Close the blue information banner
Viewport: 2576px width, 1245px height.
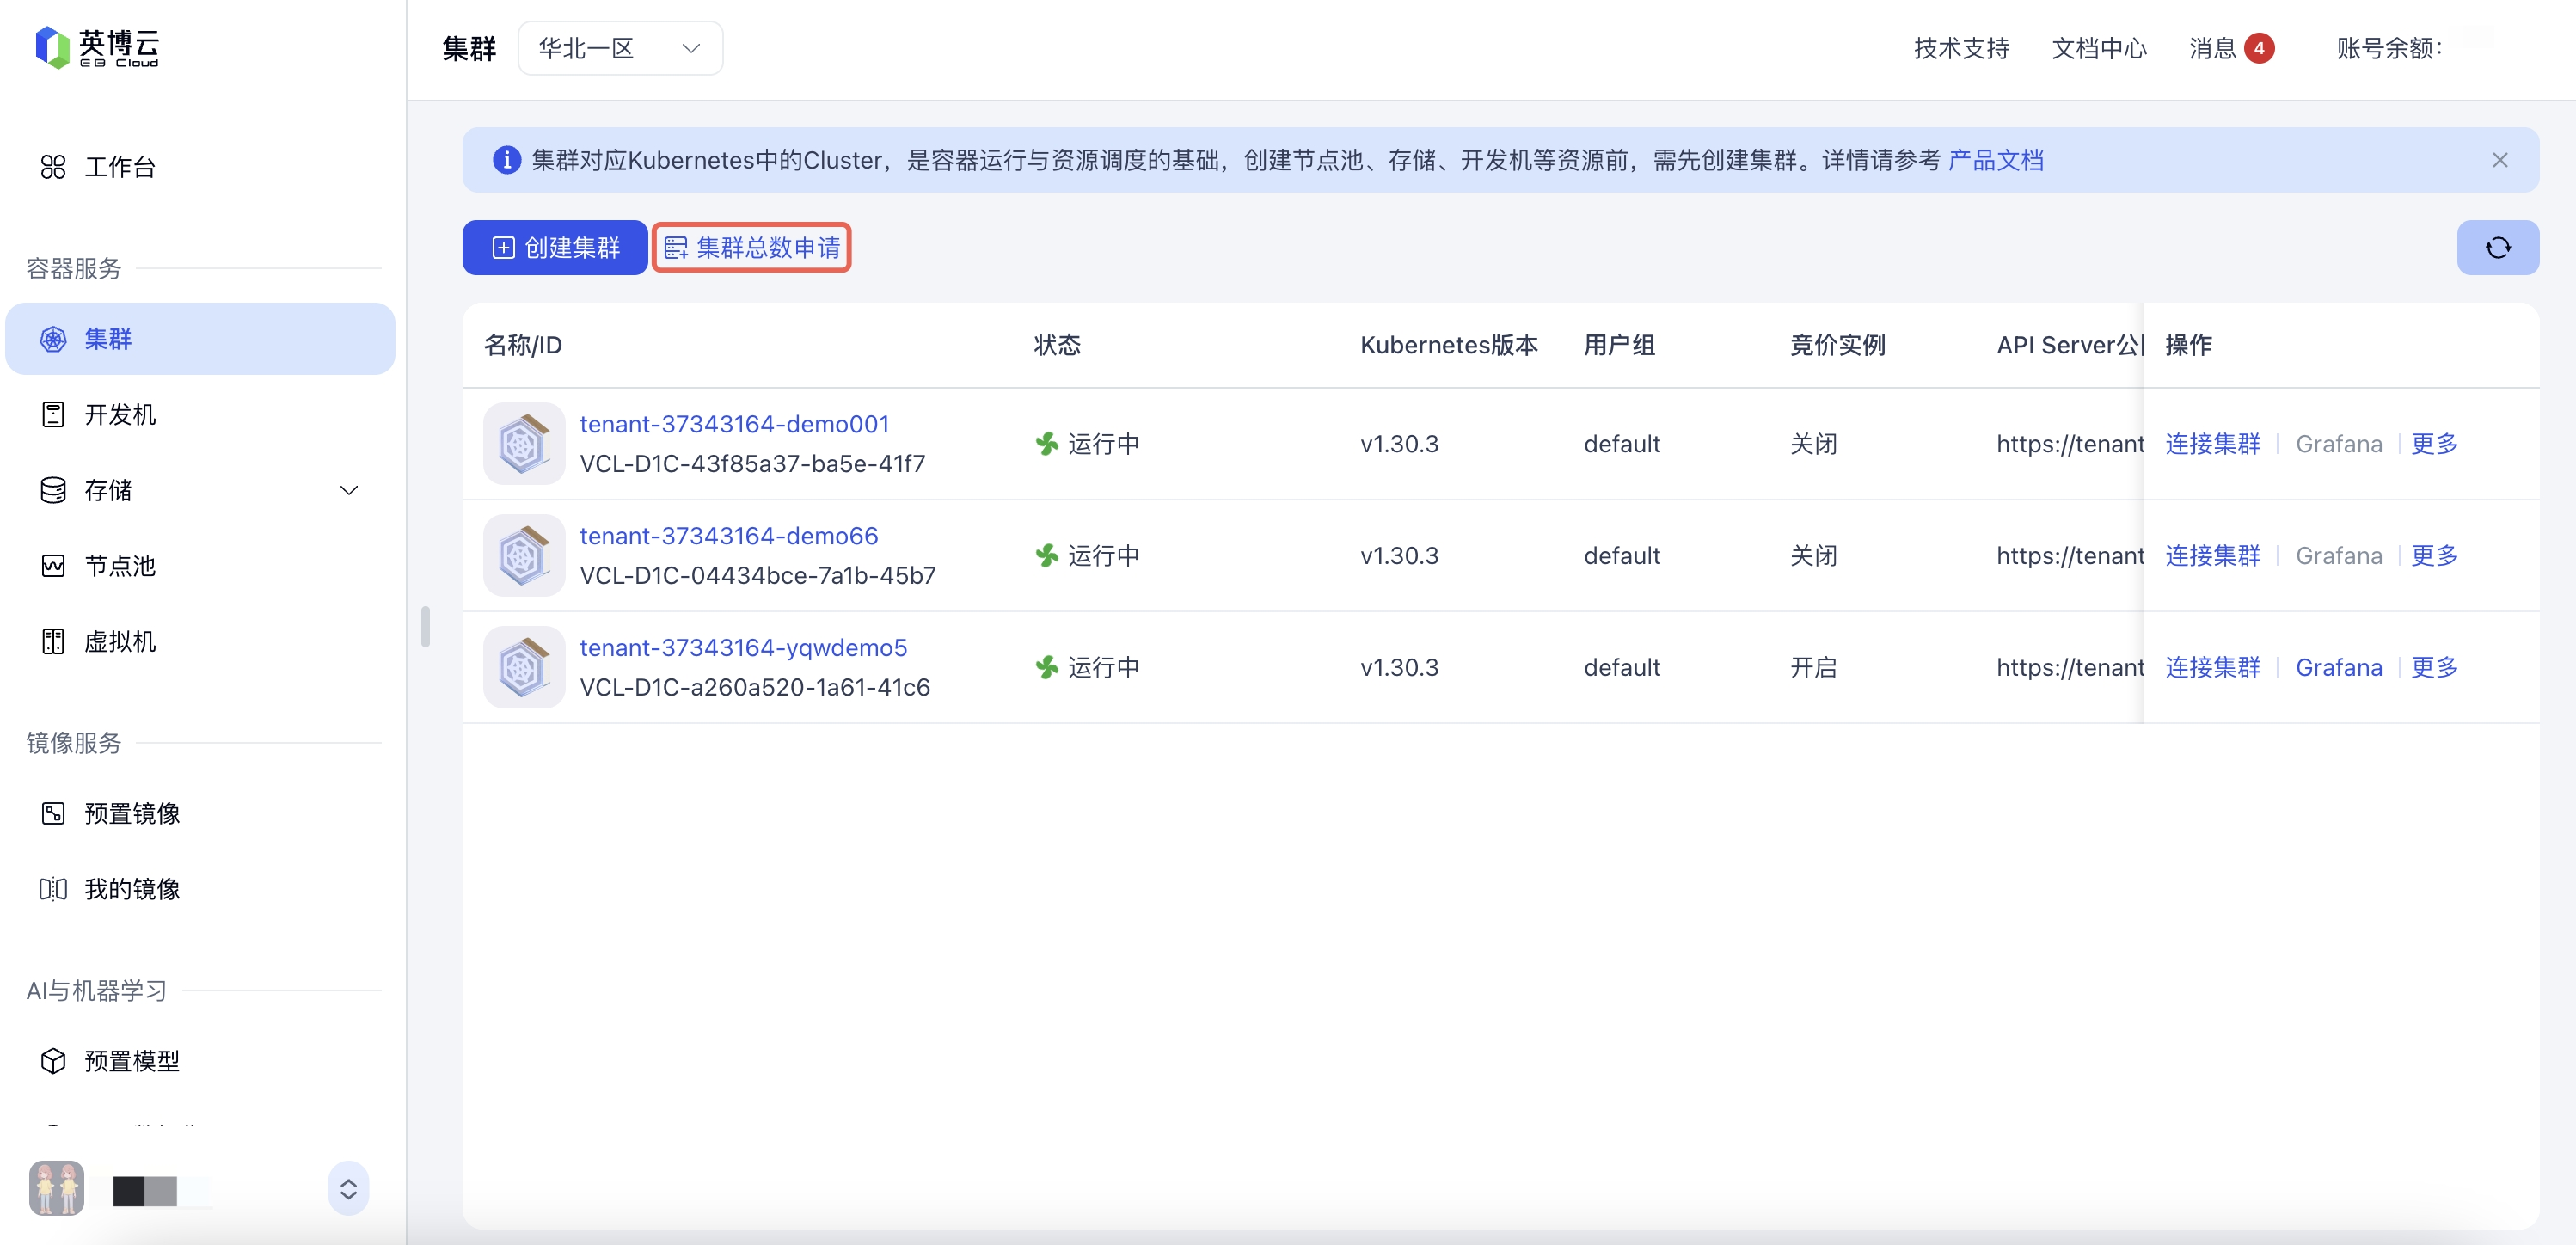click(2499, 160)
